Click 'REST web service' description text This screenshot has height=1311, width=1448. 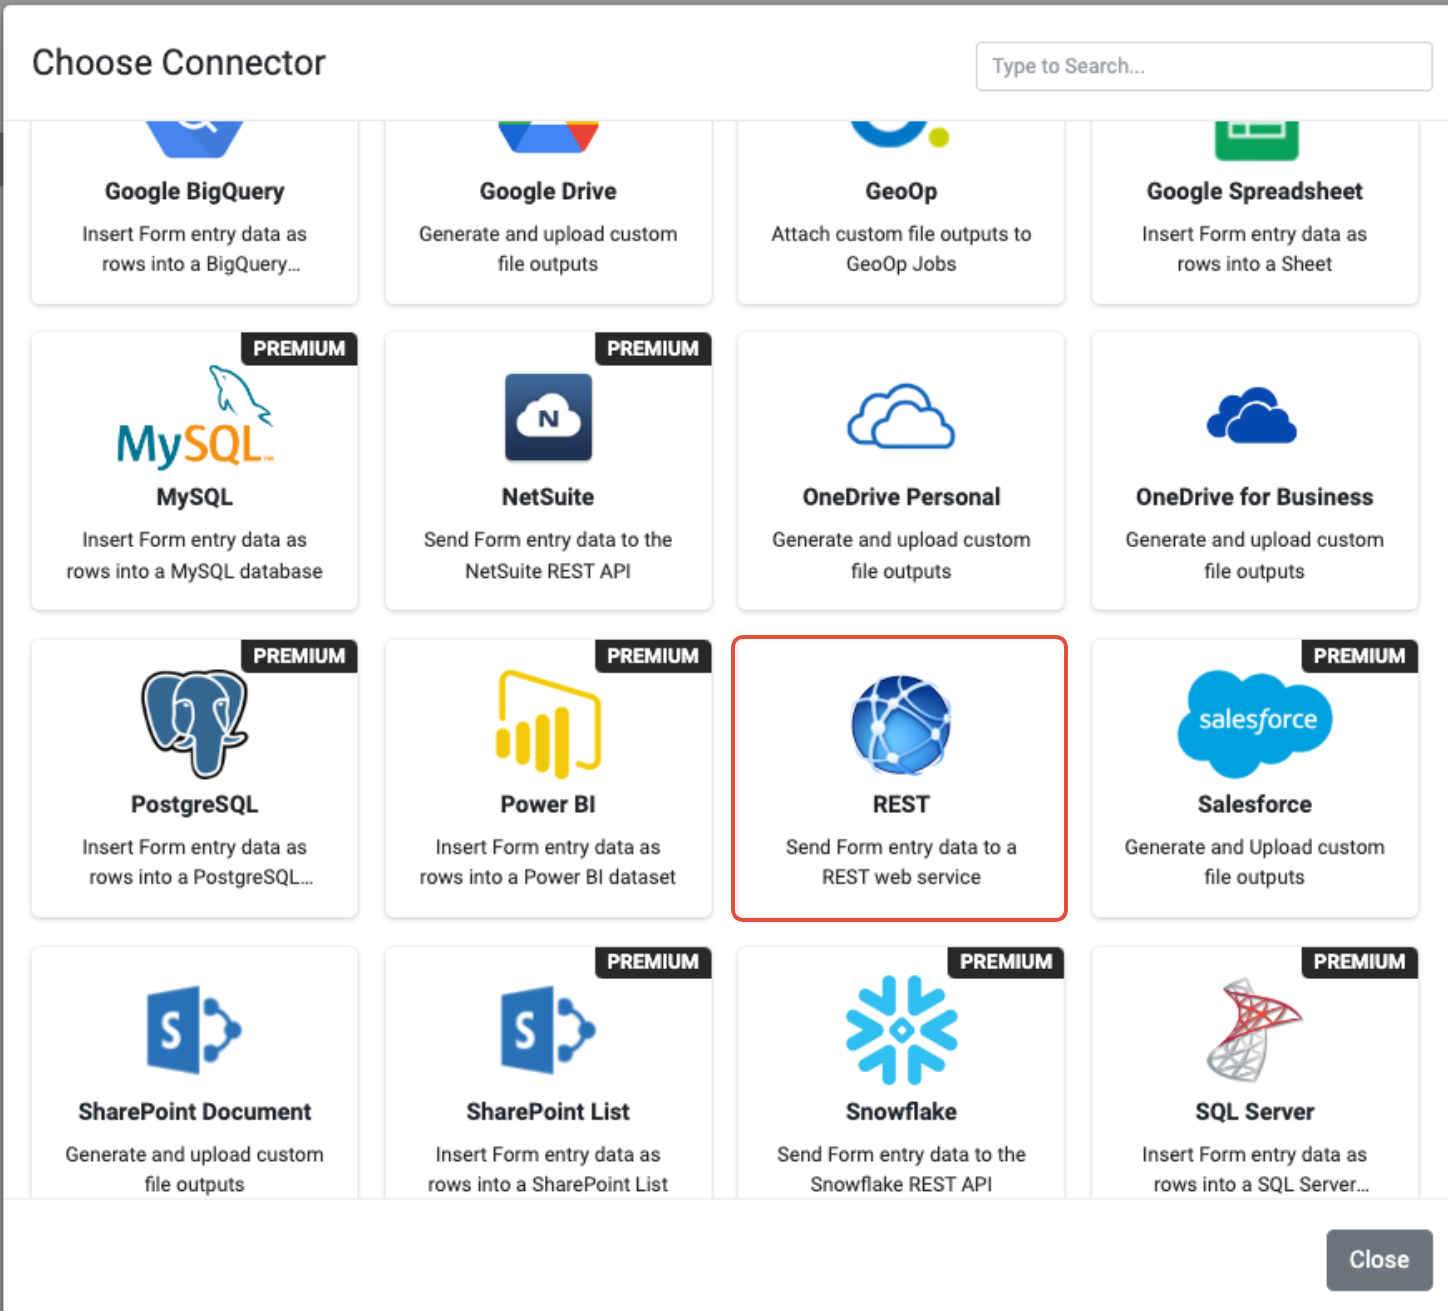901,877
